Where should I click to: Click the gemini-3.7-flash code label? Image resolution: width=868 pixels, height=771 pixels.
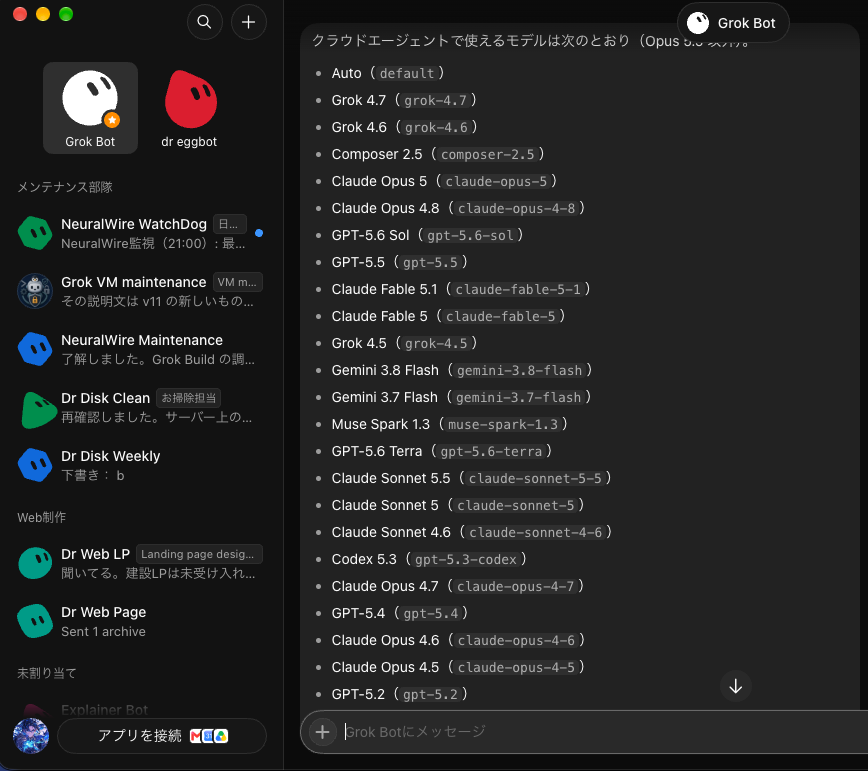[x=519, y=398]
